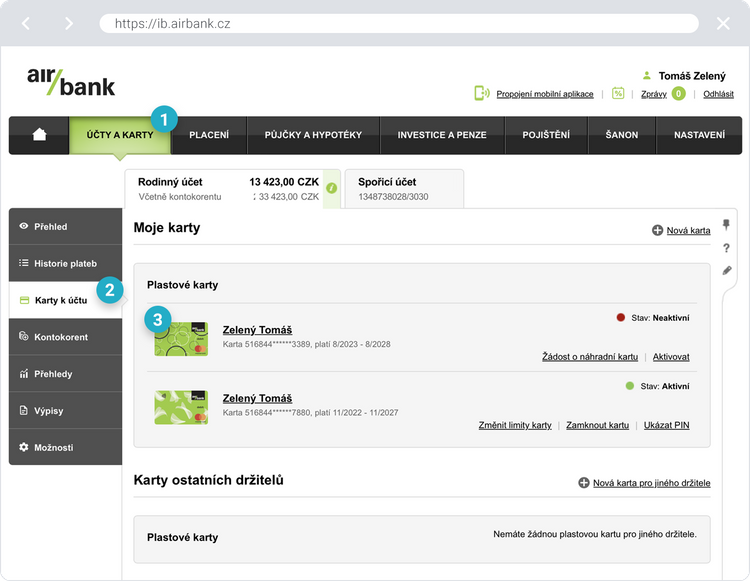Click the Aktivovat link for inactive card
The width and height of the screenshot is (750, 581).
[x=669, y=356]
